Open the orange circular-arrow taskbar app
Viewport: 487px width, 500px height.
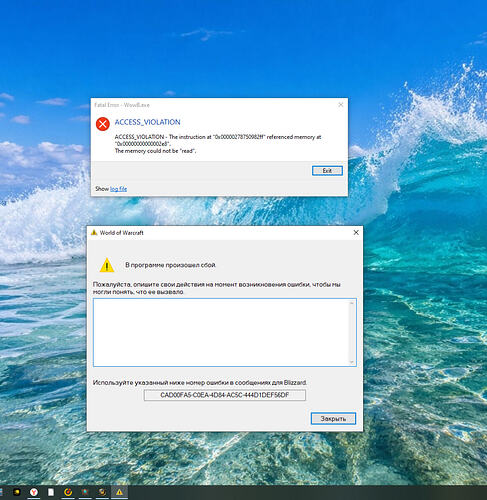(x=68, y=492)
